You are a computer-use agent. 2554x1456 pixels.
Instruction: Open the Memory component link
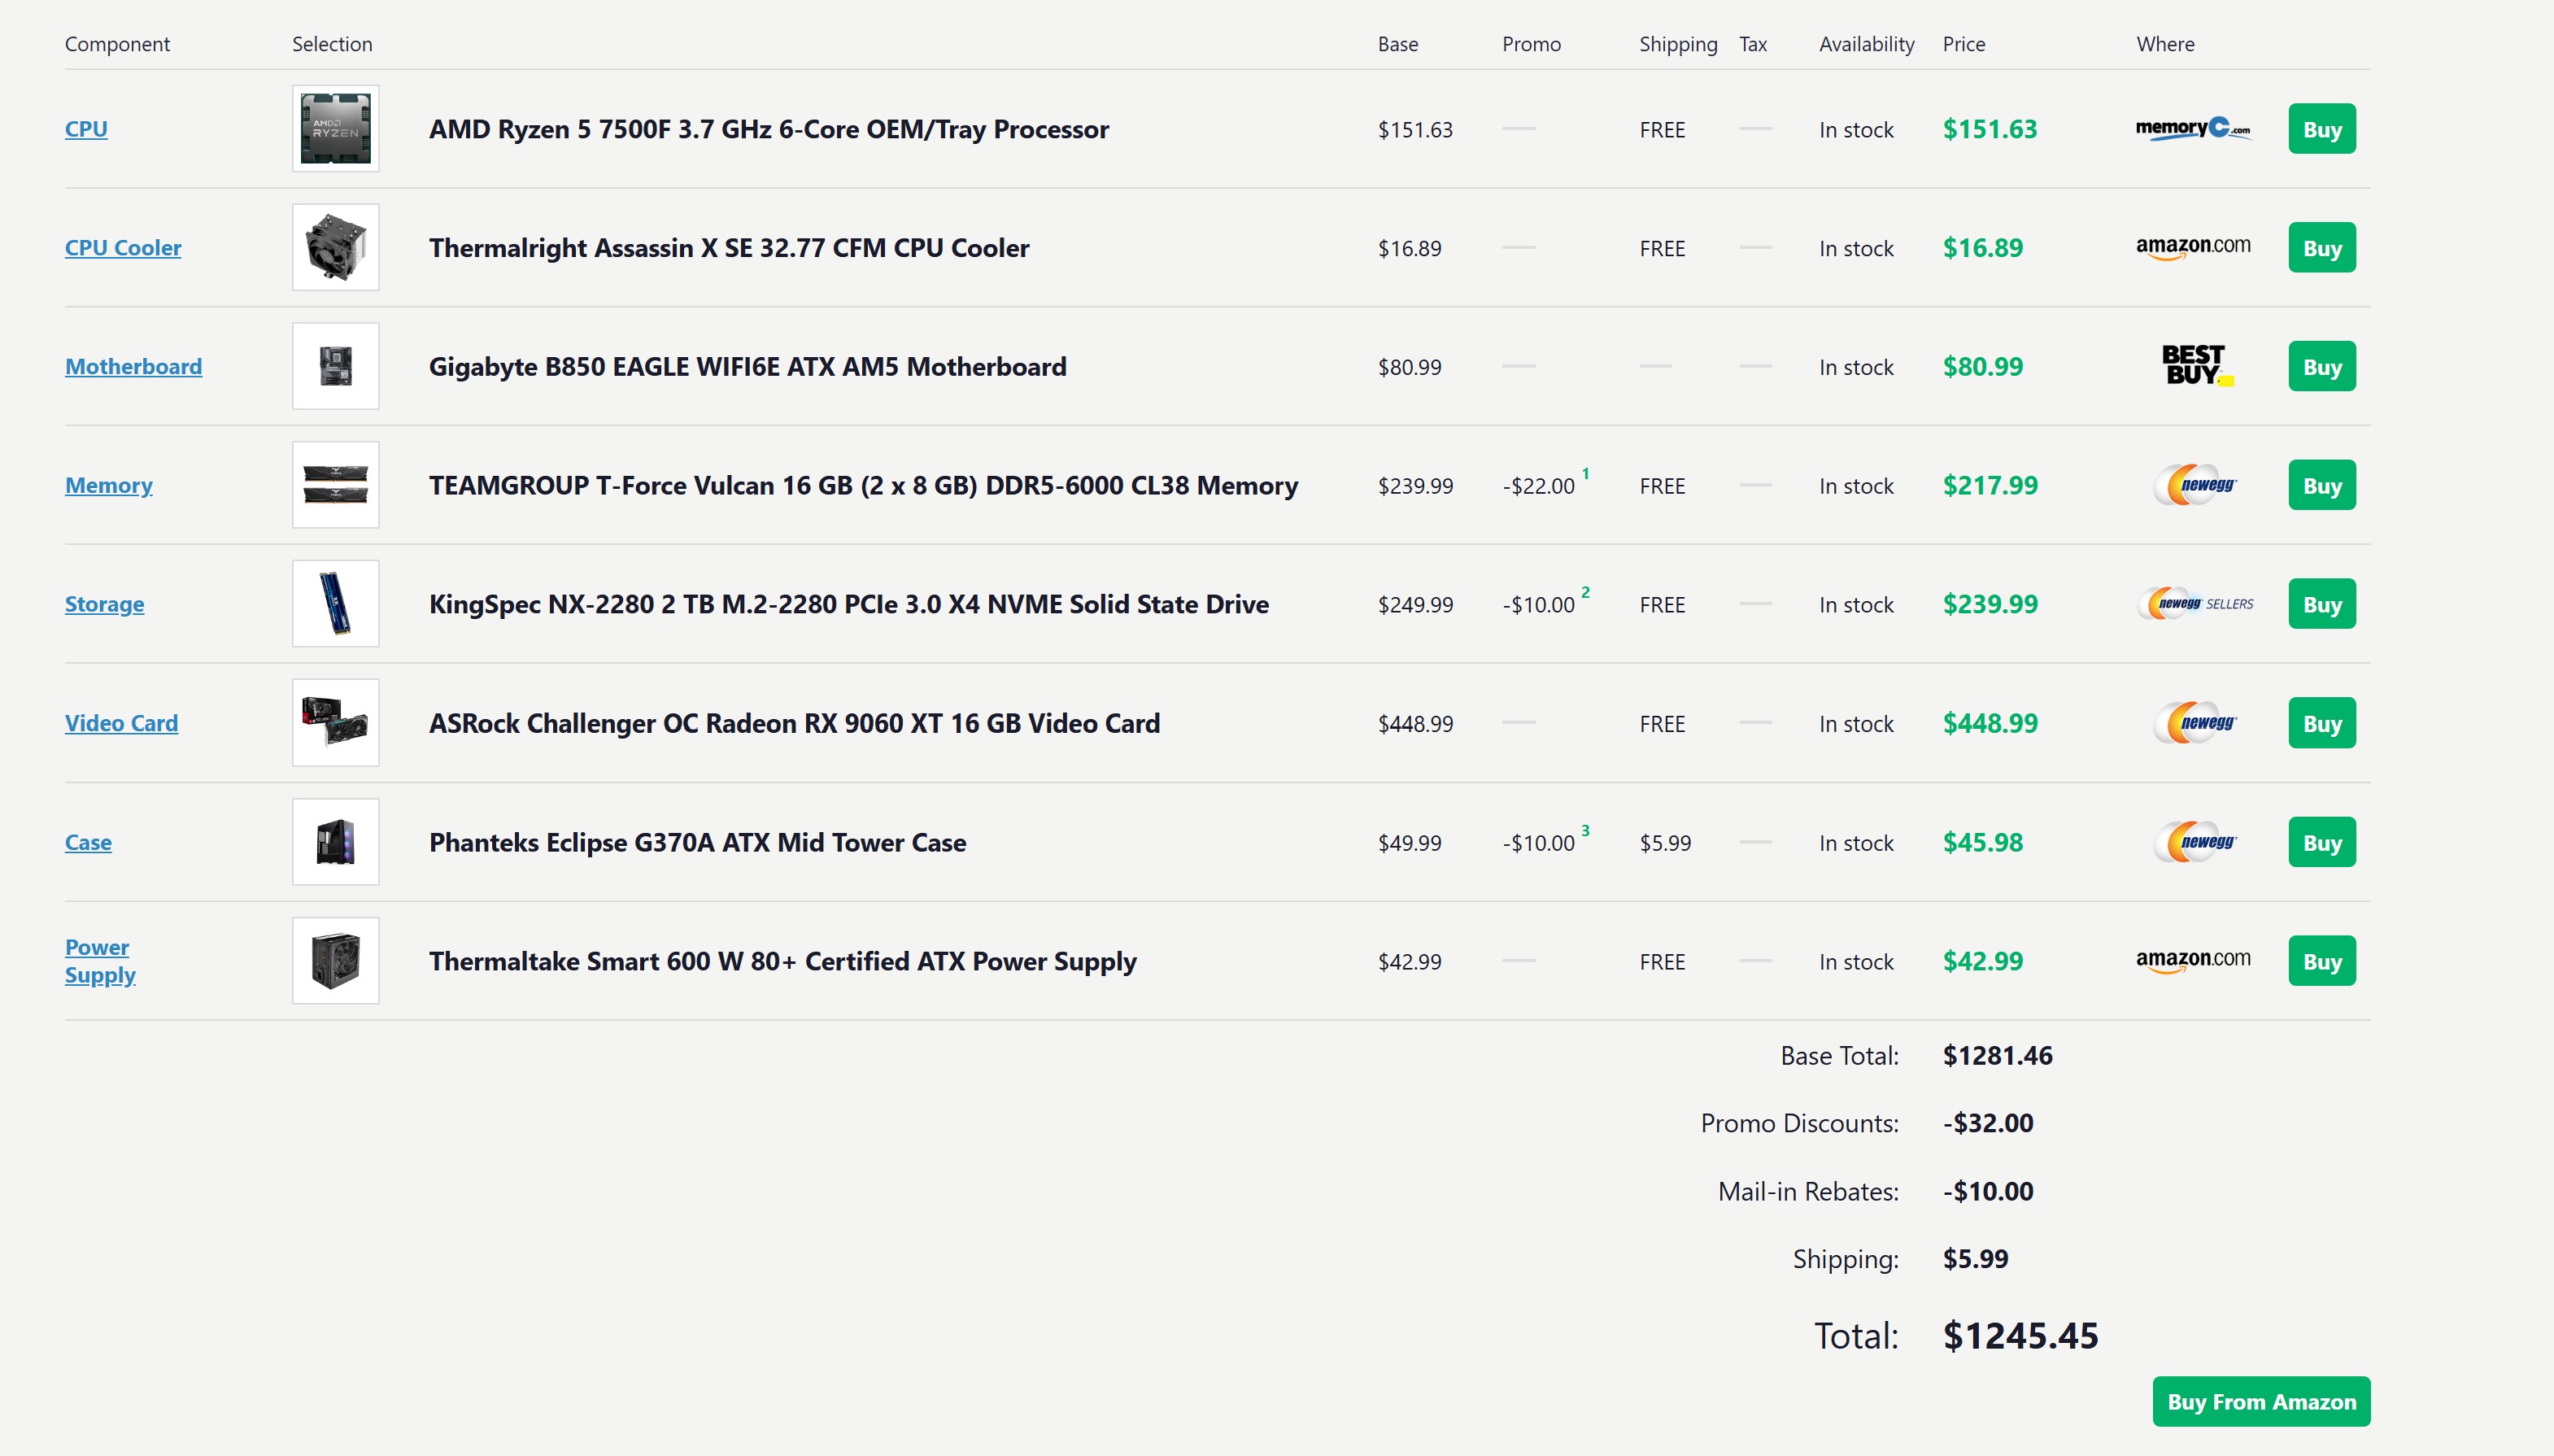pyautogui.click(x=109, y=486)
